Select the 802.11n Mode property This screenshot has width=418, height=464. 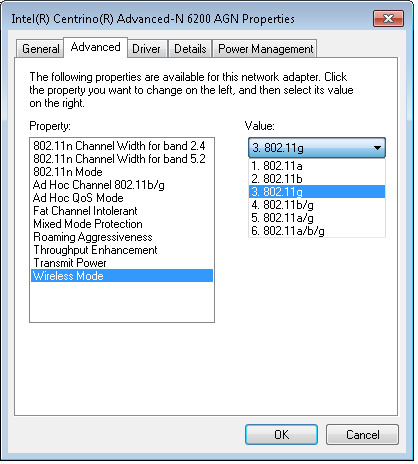[122, 172]
